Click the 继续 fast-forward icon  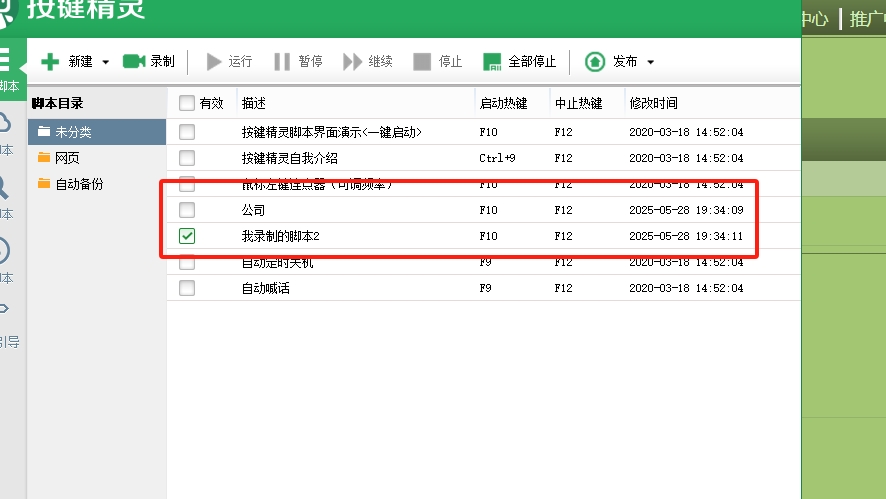[x=352, y=62]
